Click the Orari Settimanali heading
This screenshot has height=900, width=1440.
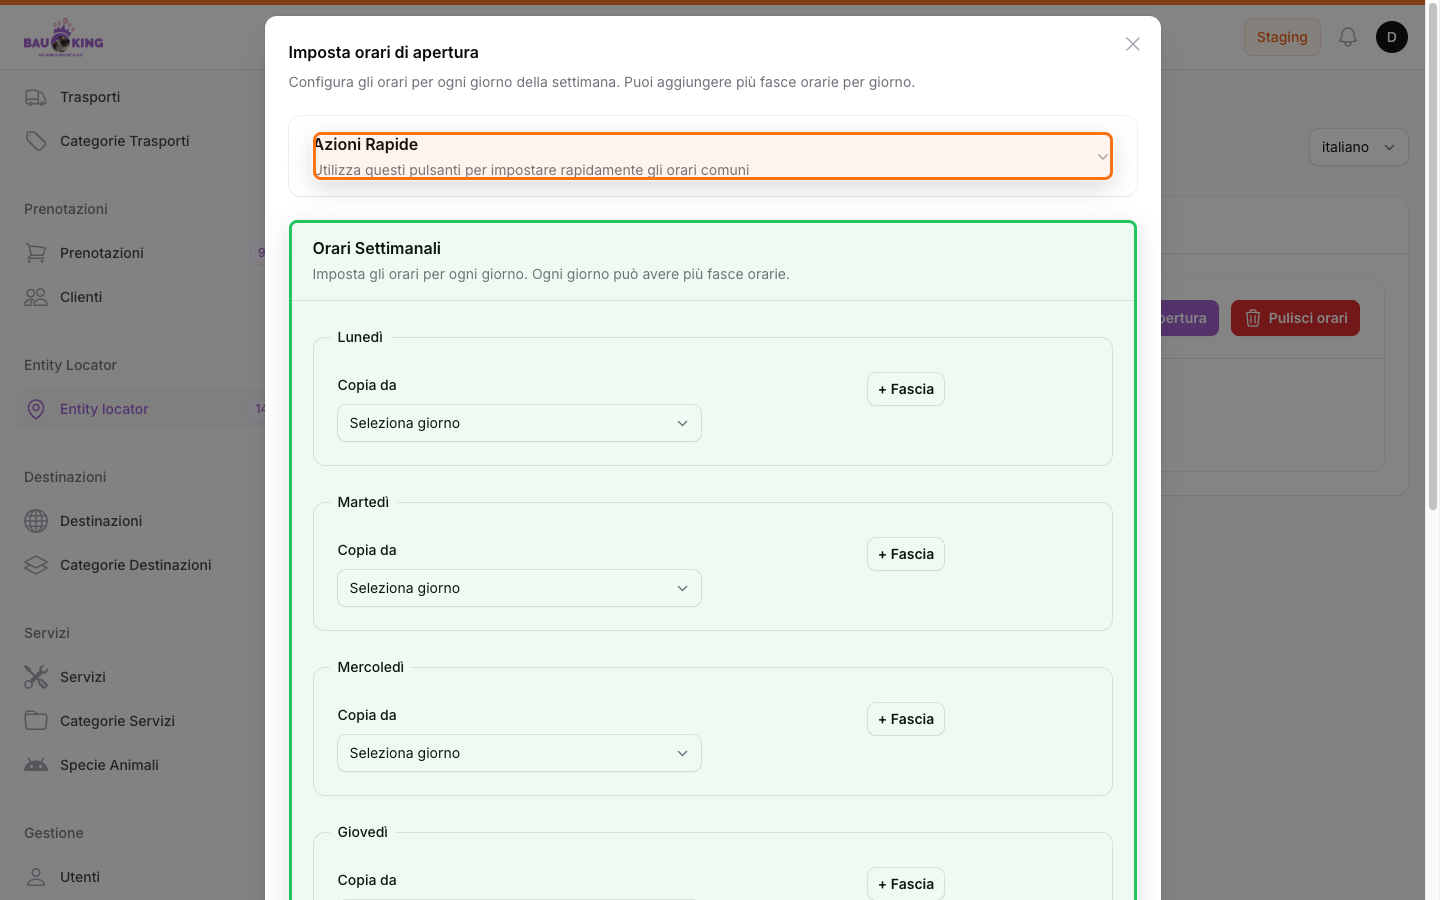pyautogui.click(x=376, y=248)
